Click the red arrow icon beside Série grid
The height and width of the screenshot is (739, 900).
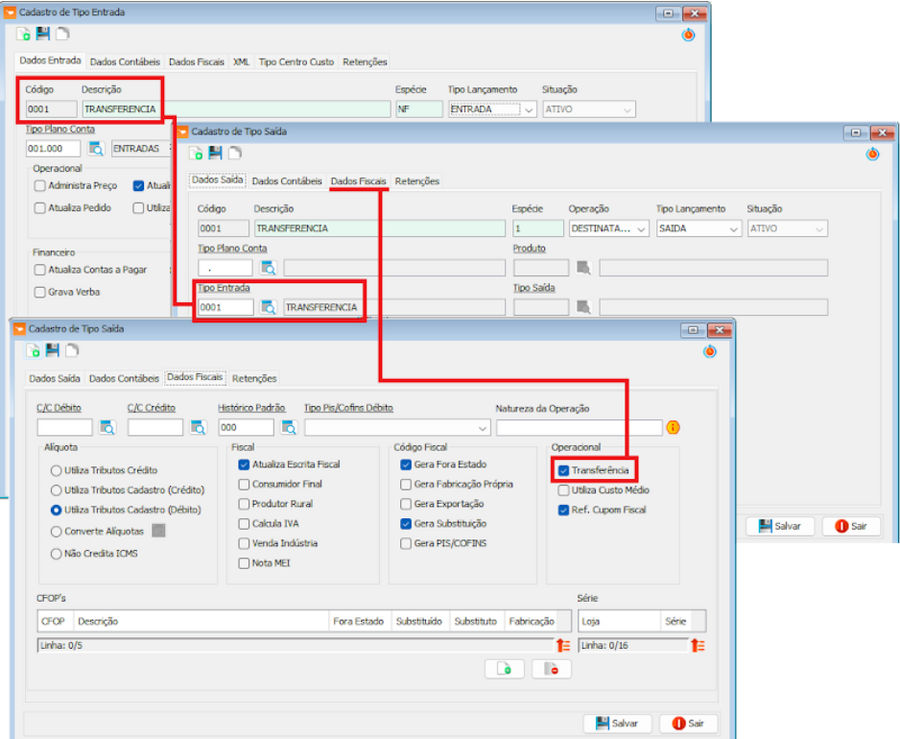click(x=697, y=646)
